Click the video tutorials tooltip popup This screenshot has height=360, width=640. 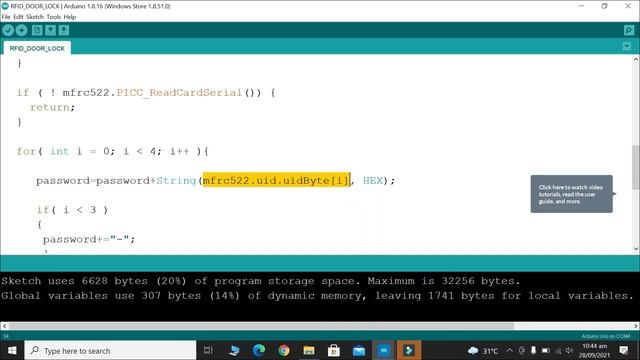coord(571,194)
